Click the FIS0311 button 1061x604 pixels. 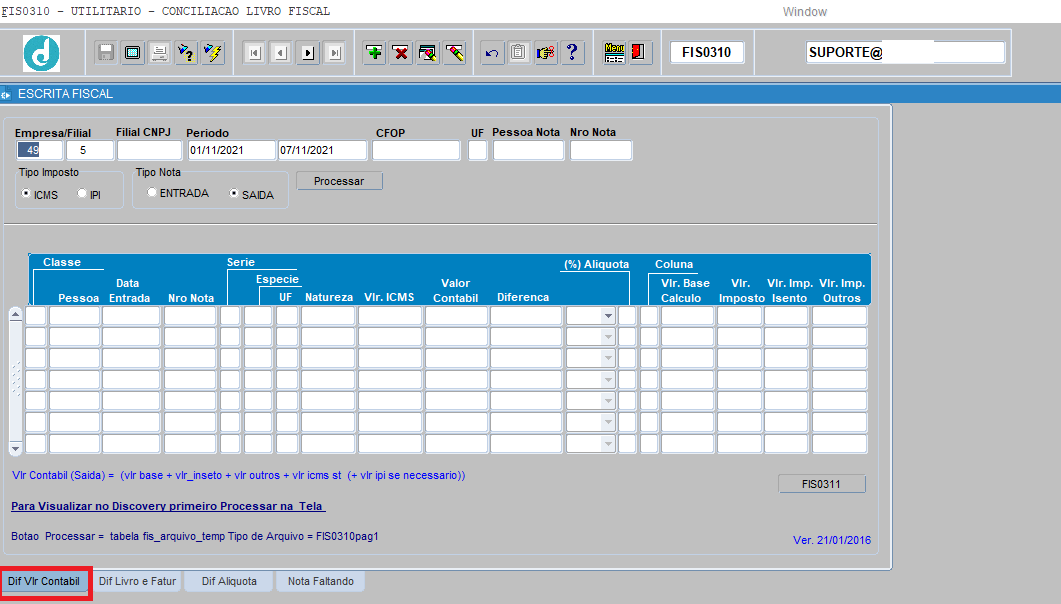[x=821, y=484]
